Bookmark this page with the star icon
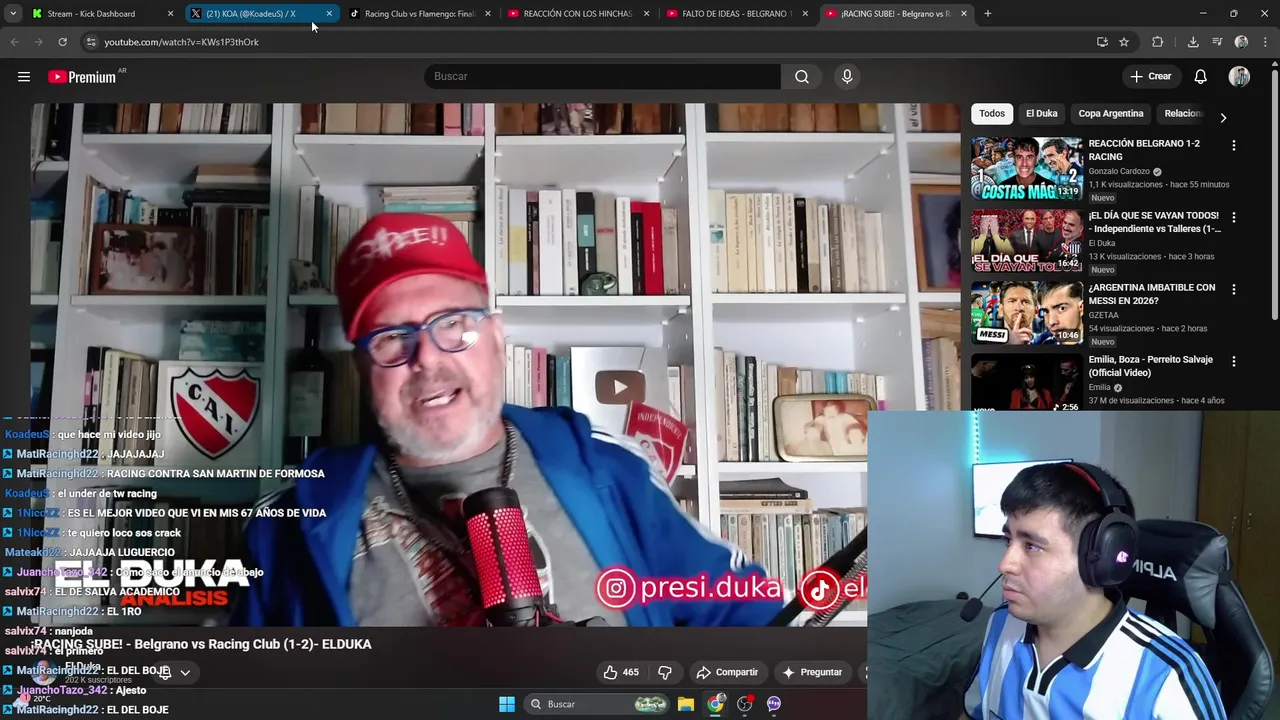 click(x=1124, y=42)
